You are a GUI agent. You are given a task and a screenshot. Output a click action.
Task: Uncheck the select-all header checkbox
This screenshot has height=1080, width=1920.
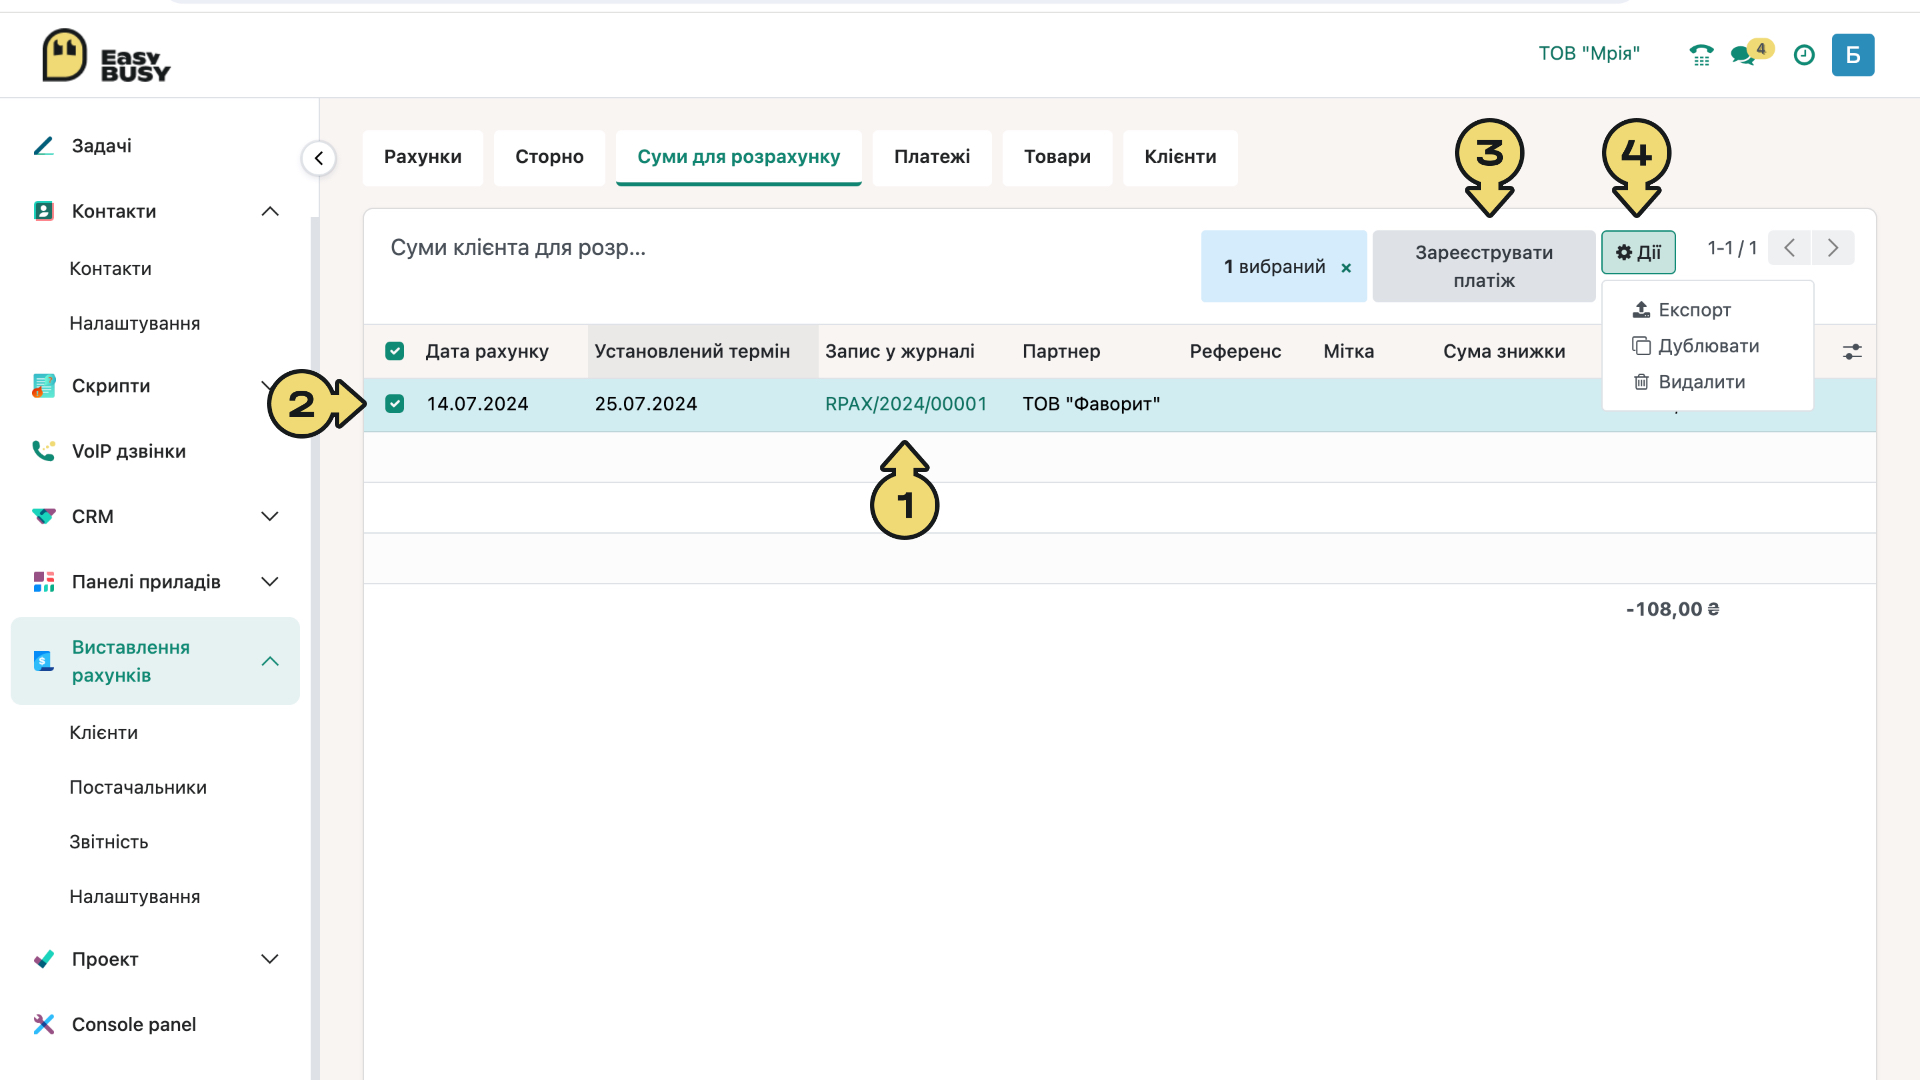pyautogui.click(x=395, y=351)
